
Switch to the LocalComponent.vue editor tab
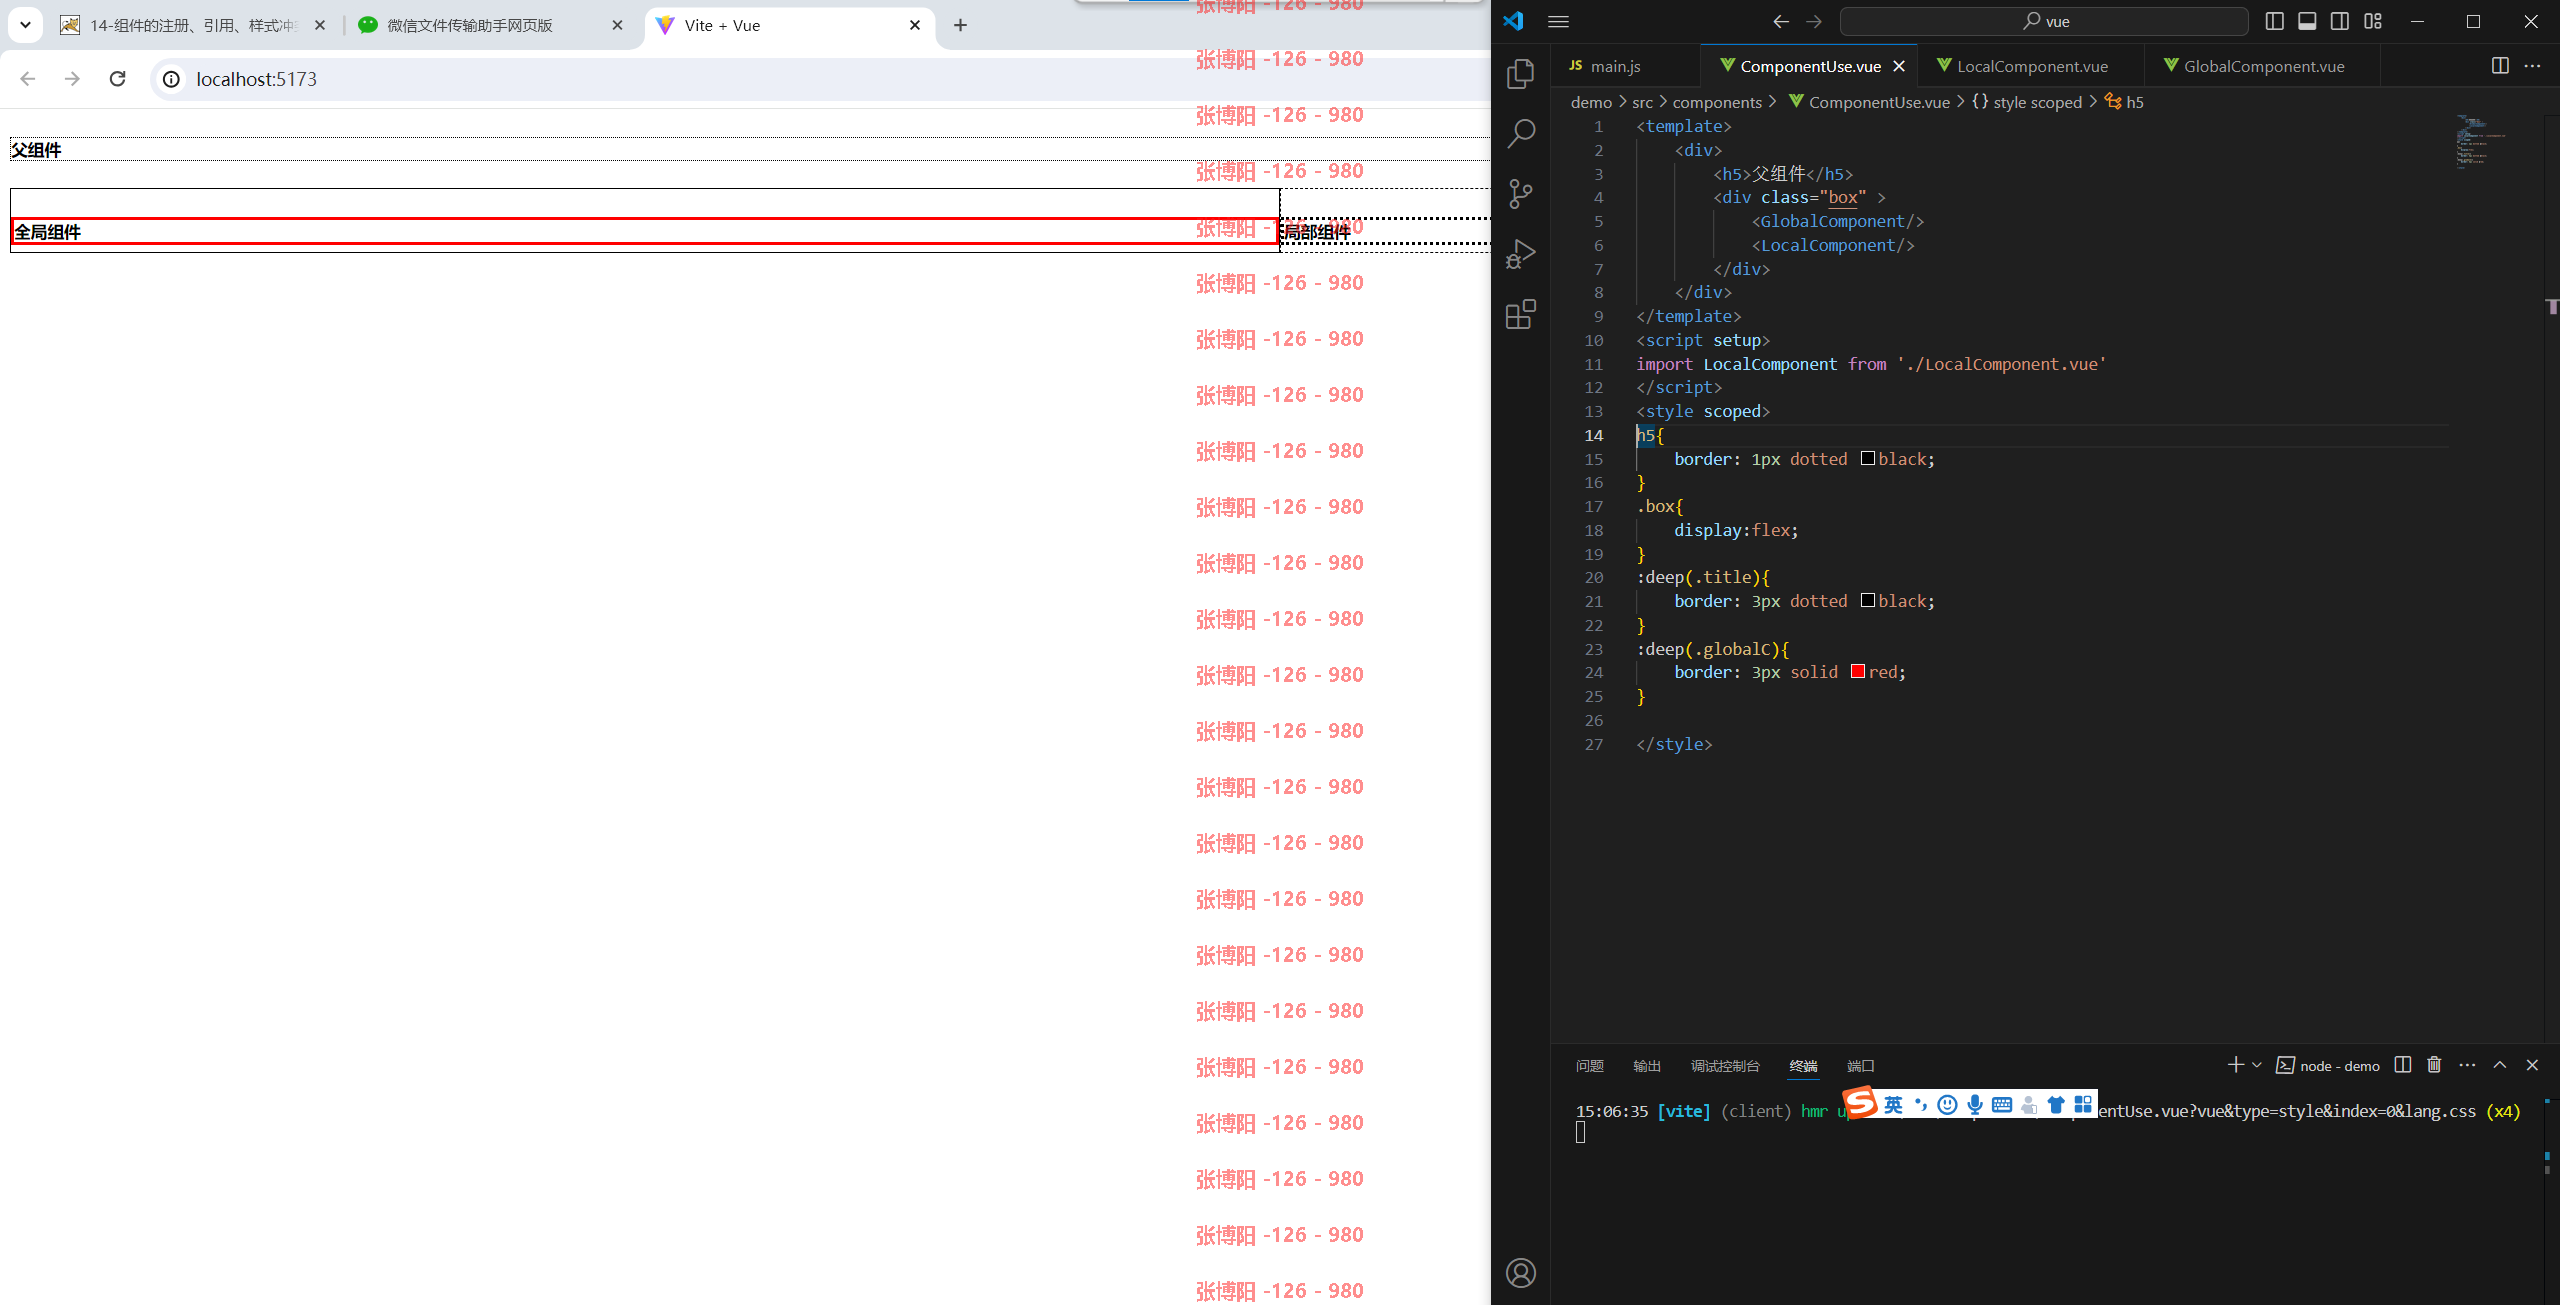pos(2032,66)
